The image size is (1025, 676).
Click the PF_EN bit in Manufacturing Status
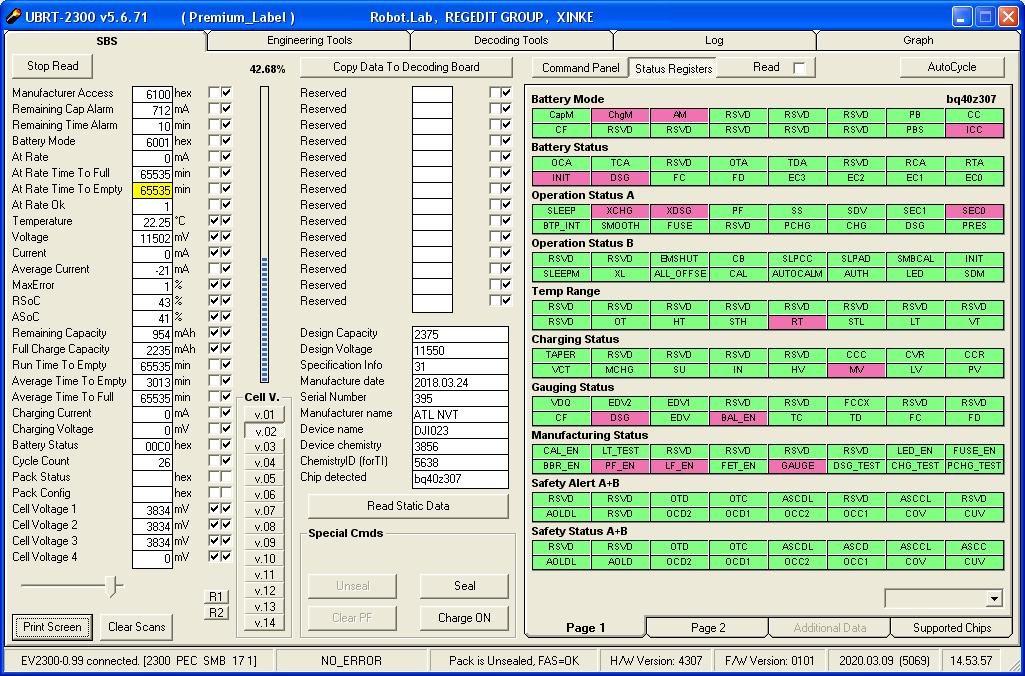pyautogui.click(x=620, y=466)
